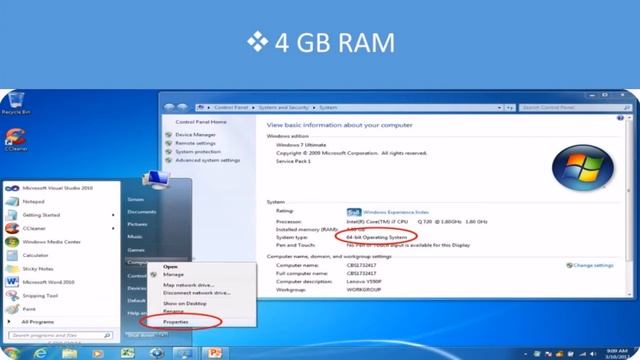This screenshot has width=640, height=360.
Task: Launch Paint from the Start menu
Action: (x=29, y=309)
